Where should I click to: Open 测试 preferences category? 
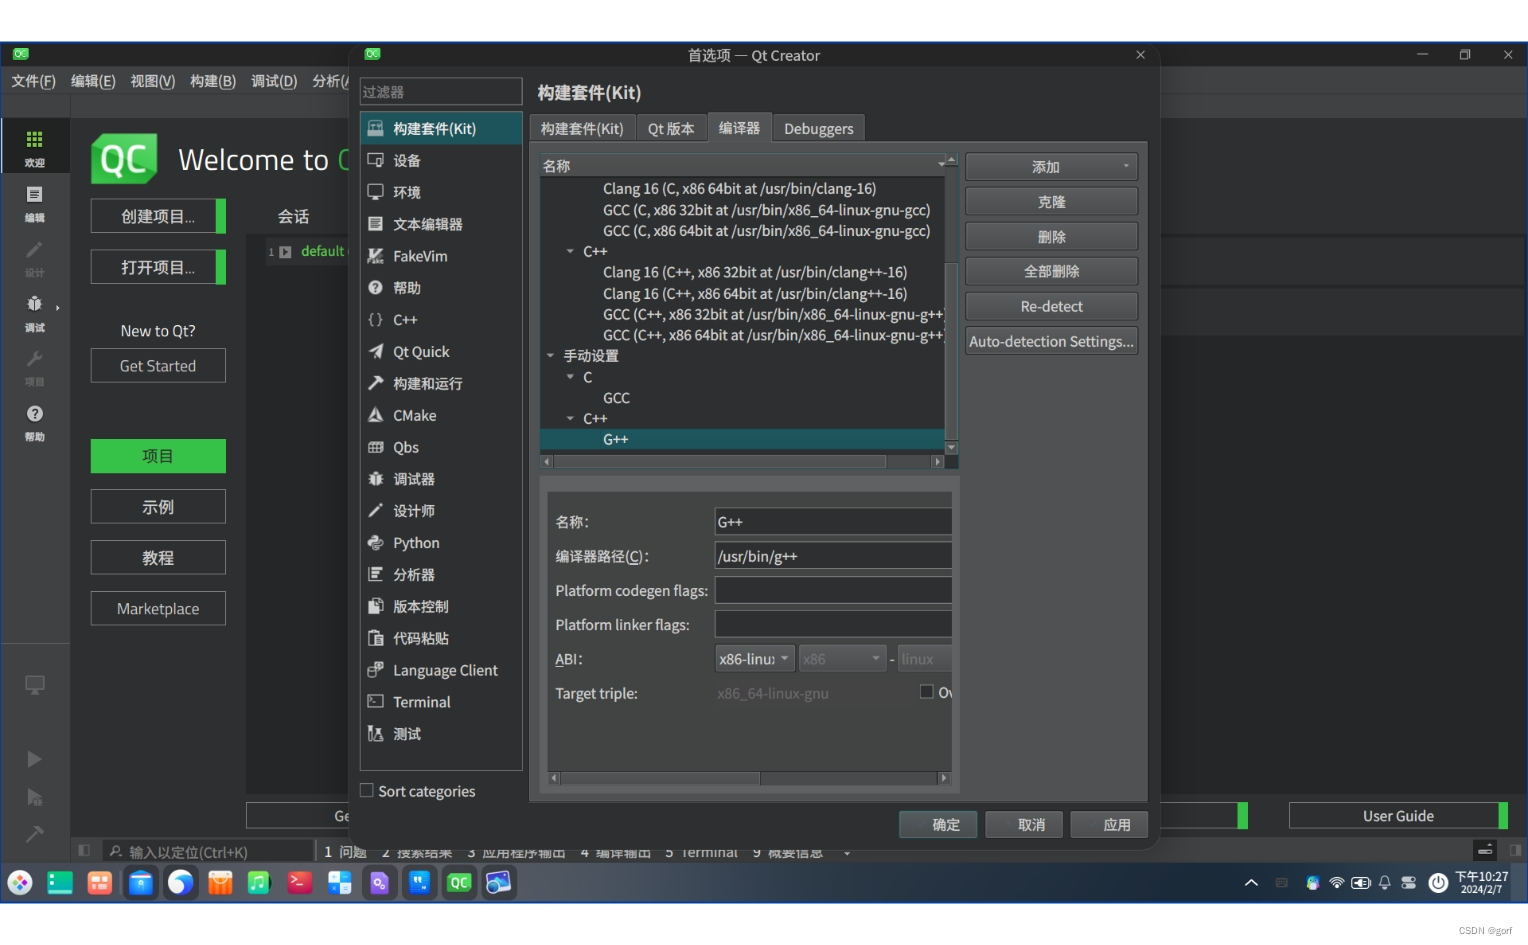click(x=441, y=734)
